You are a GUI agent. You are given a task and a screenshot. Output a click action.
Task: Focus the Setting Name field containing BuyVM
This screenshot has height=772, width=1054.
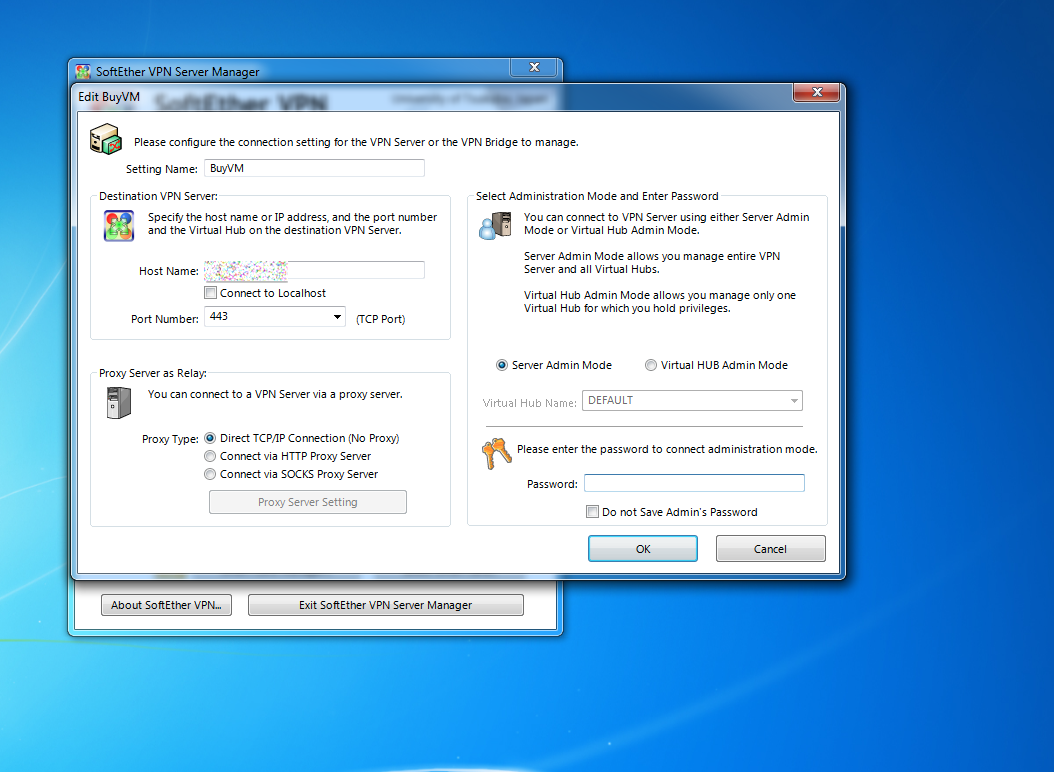pos(315,168)
